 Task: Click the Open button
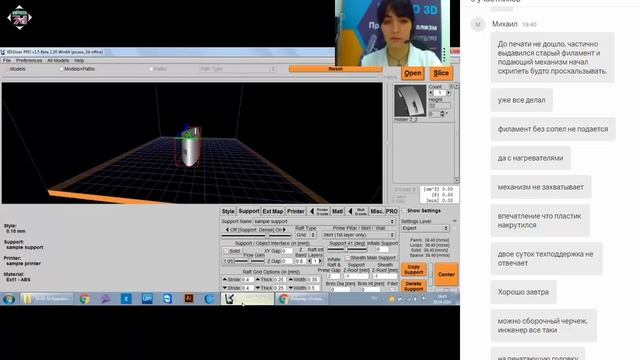click(413, 73)
